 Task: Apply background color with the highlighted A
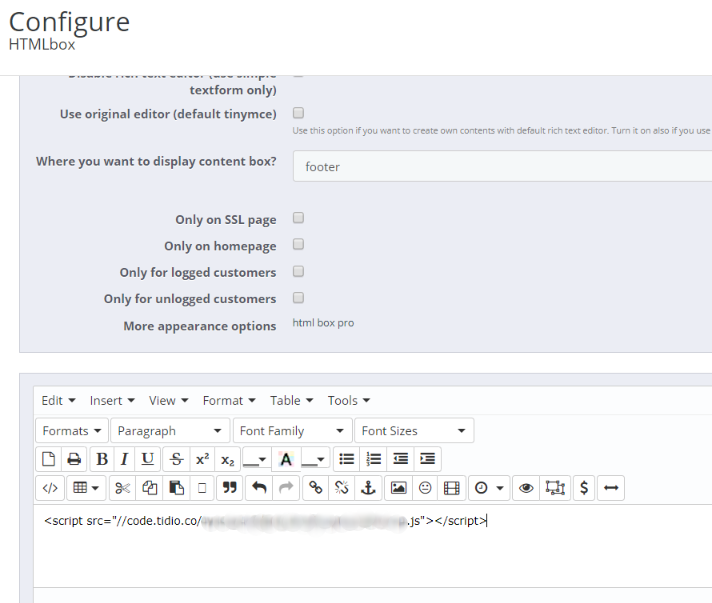(286, 459)
